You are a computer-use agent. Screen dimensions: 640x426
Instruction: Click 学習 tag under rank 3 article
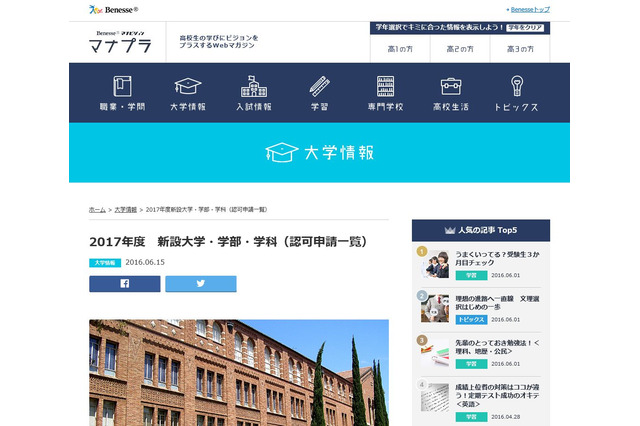click(471, 364)
